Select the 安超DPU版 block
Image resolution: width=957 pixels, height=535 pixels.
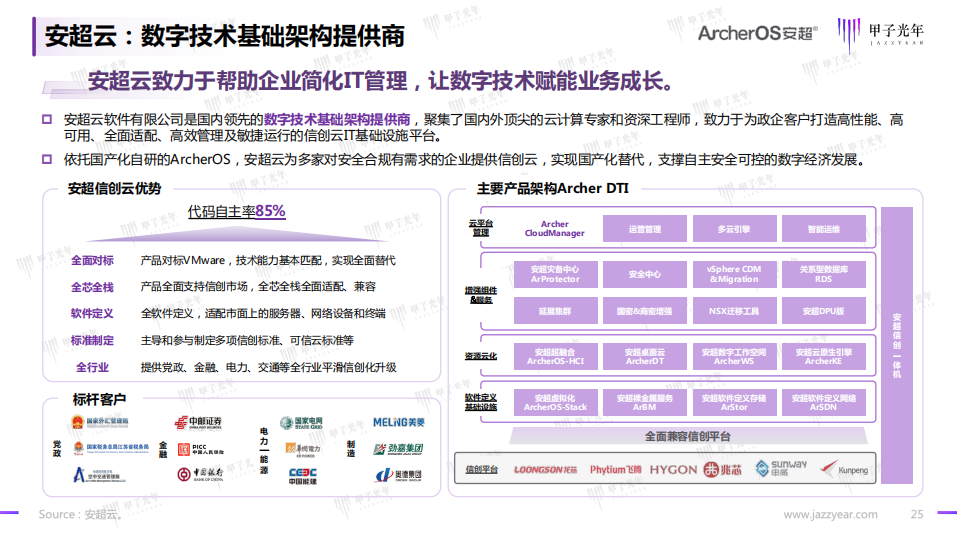pos(824,311)
